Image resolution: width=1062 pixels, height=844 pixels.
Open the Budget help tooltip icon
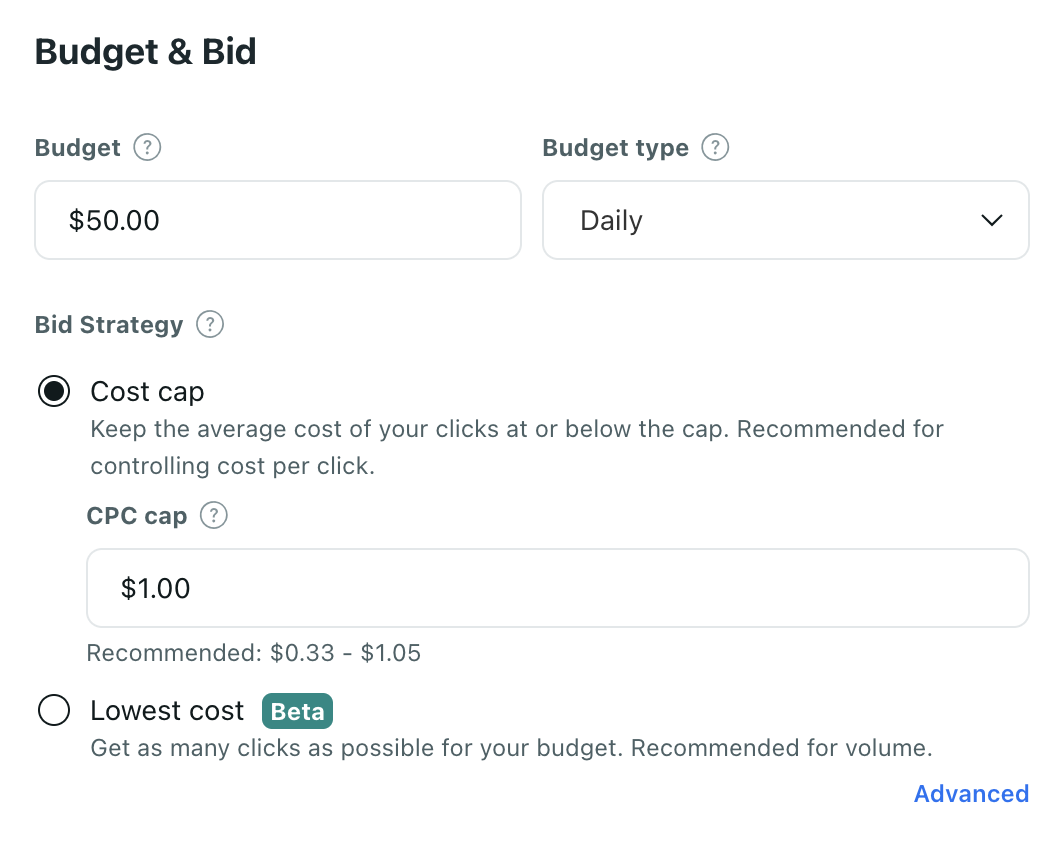(x=146, y=147)
